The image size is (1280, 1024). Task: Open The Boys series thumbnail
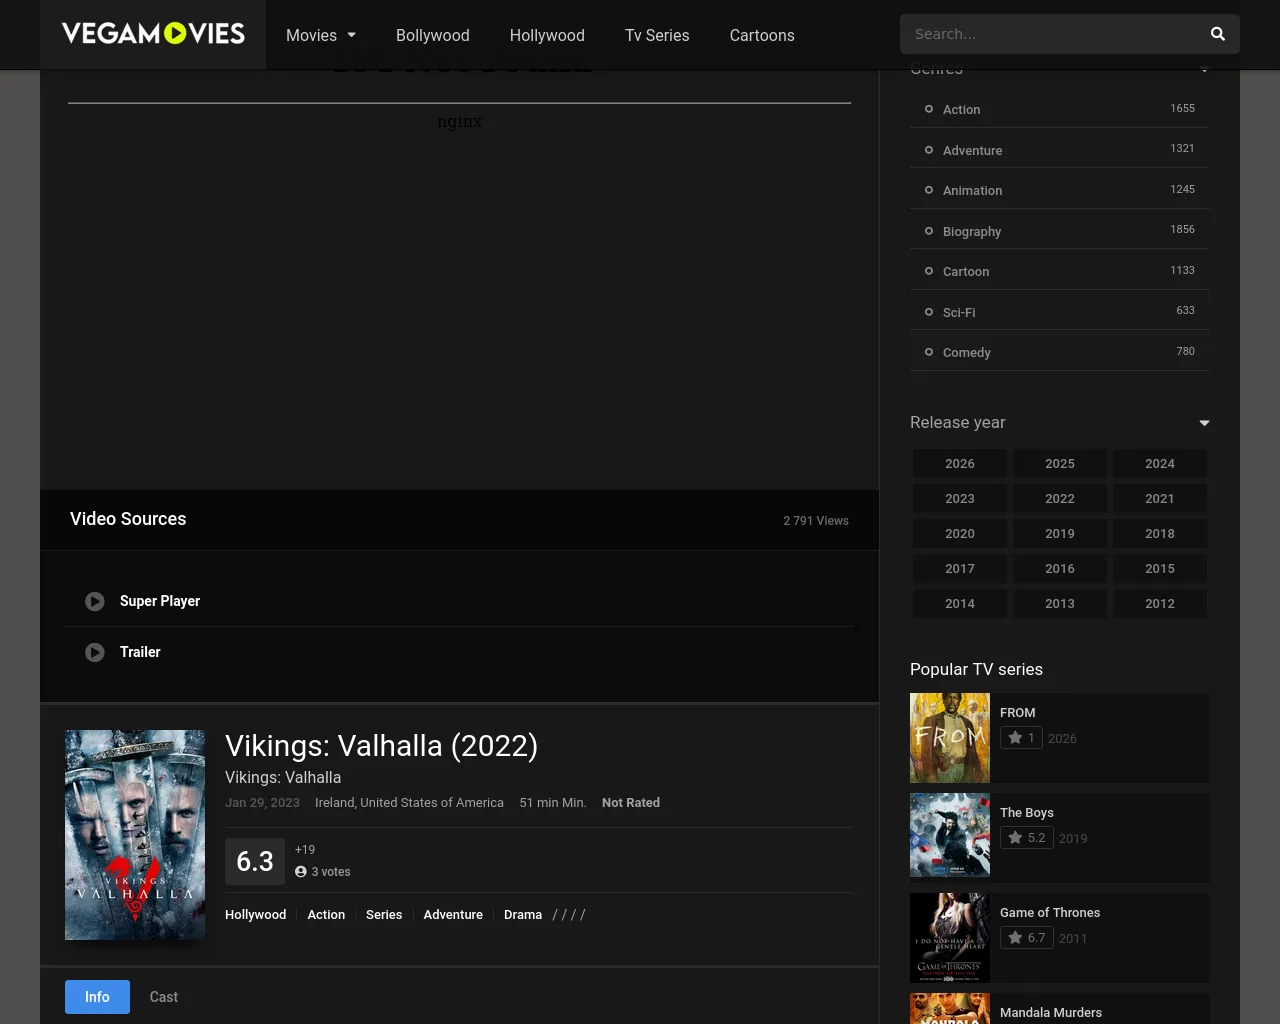(x=950, y=835)
